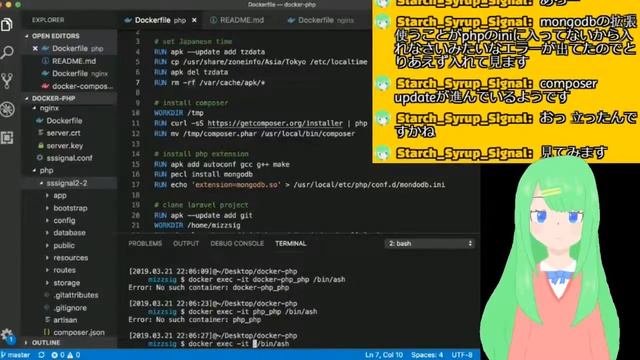The image size is (640, 360).
Task: Click 'Ln 7, Col 10' in status bar
Action: (384, 355)
